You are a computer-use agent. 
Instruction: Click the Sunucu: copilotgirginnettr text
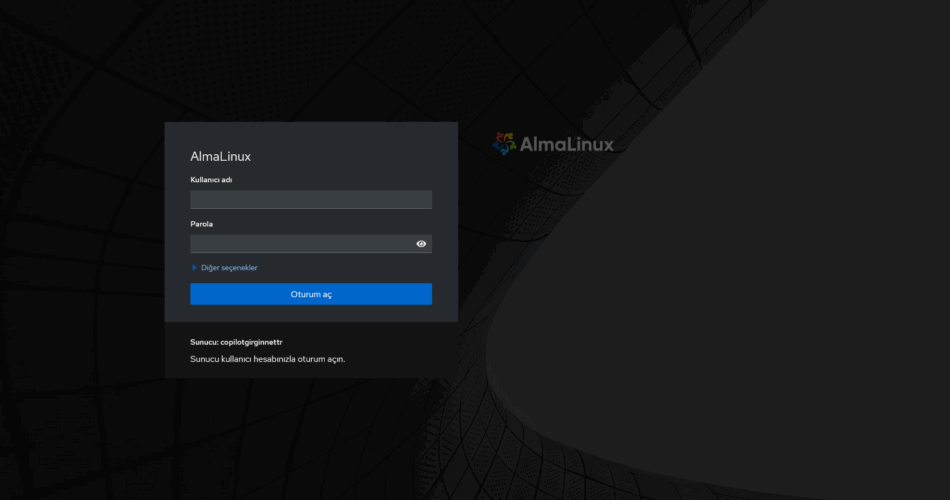click(x=236, y=342)
